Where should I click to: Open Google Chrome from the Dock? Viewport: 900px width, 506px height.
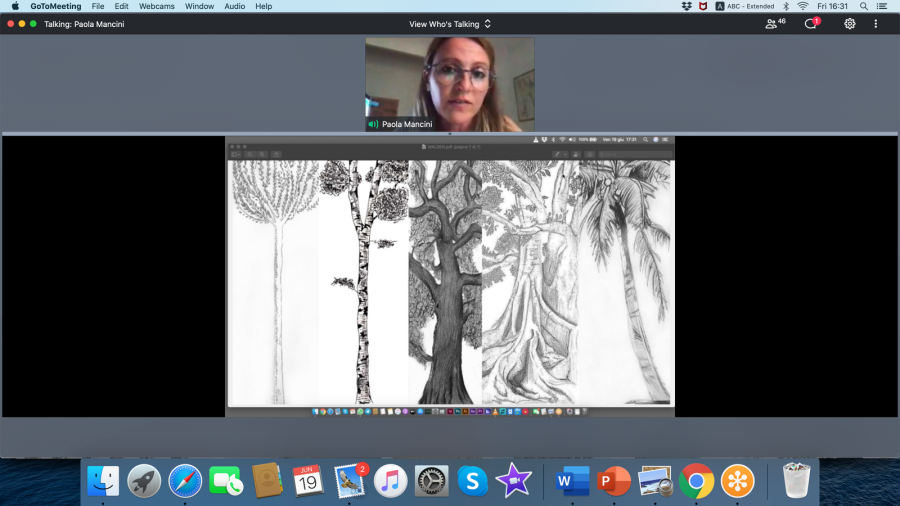tap(696, 481)
